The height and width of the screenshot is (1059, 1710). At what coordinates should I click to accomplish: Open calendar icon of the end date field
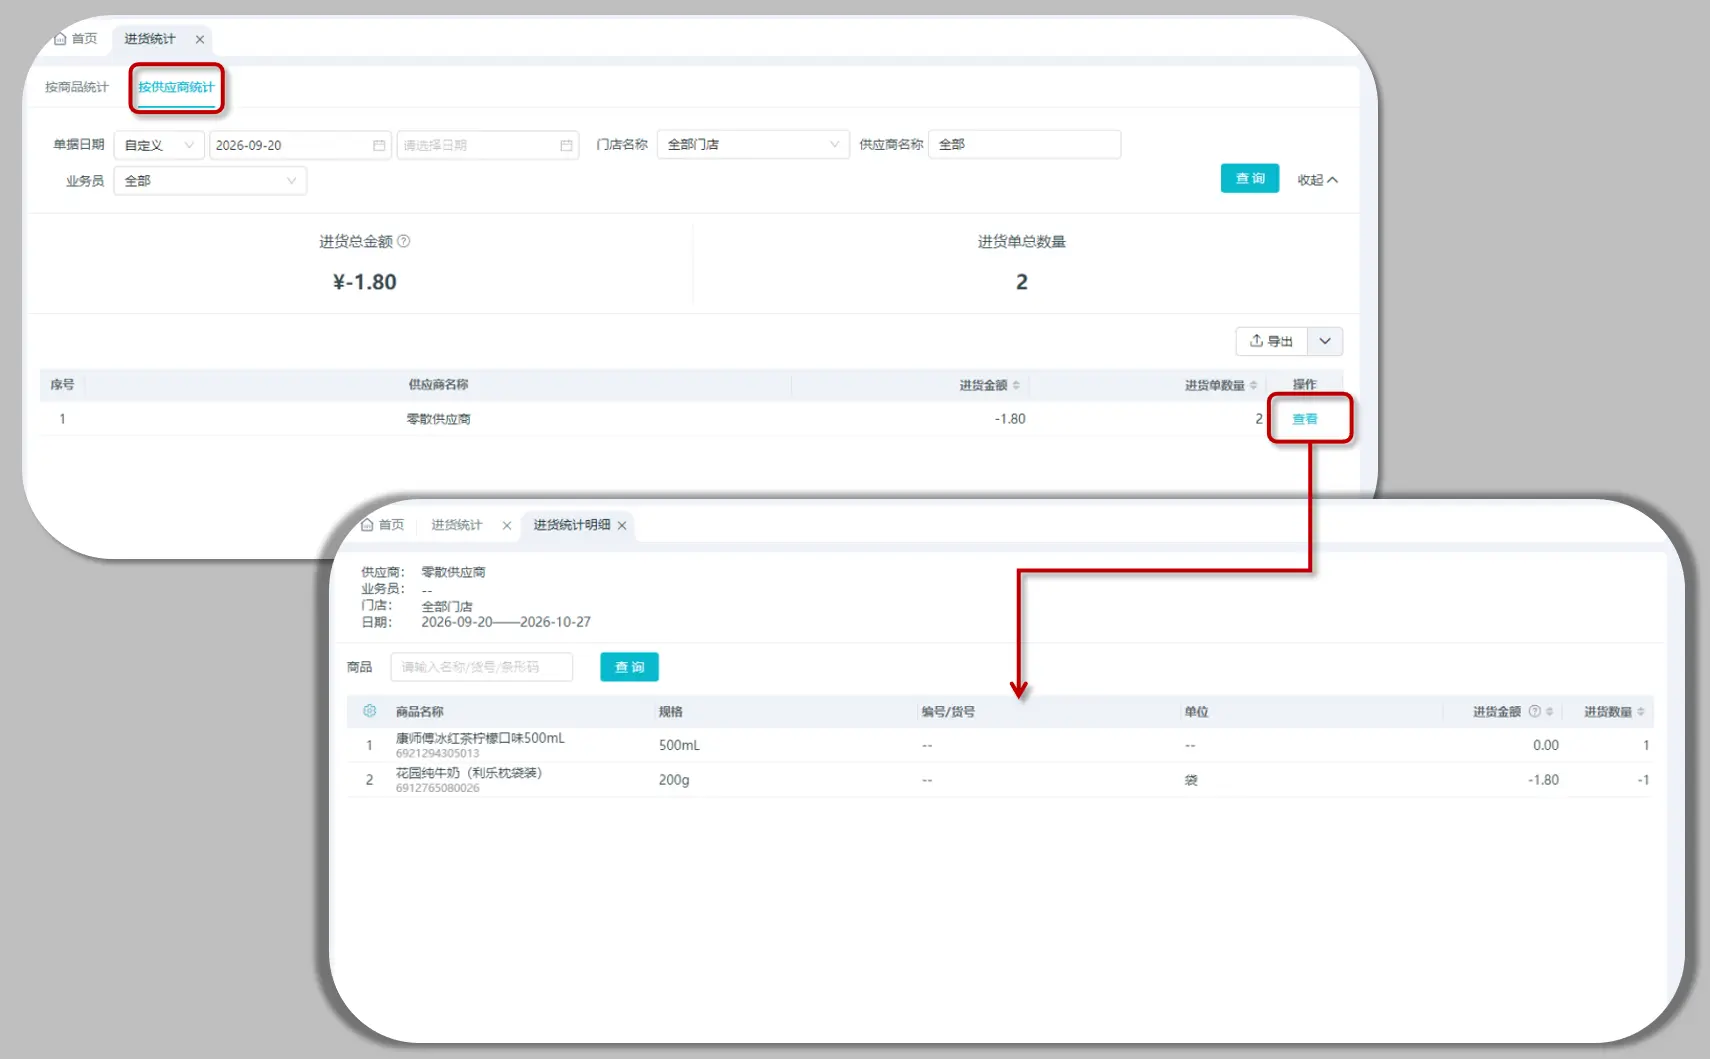pyautogui.click(x=566, y=145)
